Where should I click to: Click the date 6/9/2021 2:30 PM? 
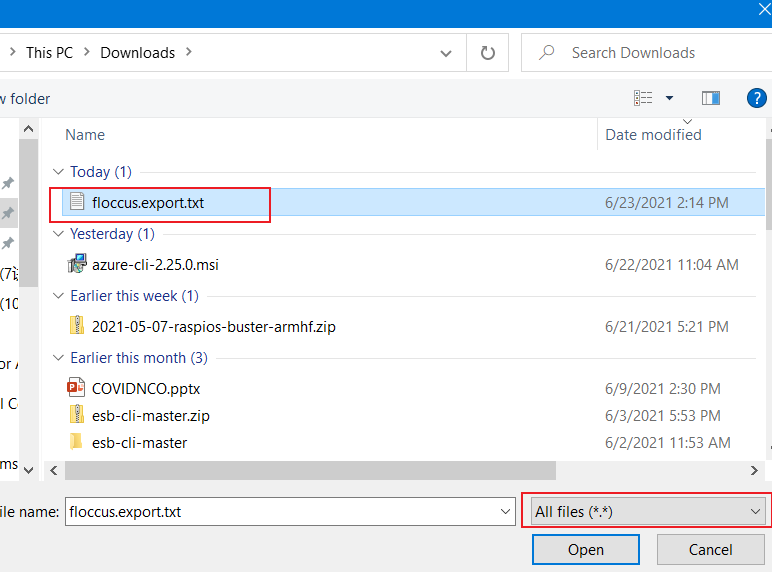pyautogui.click(x=663, y=389)
